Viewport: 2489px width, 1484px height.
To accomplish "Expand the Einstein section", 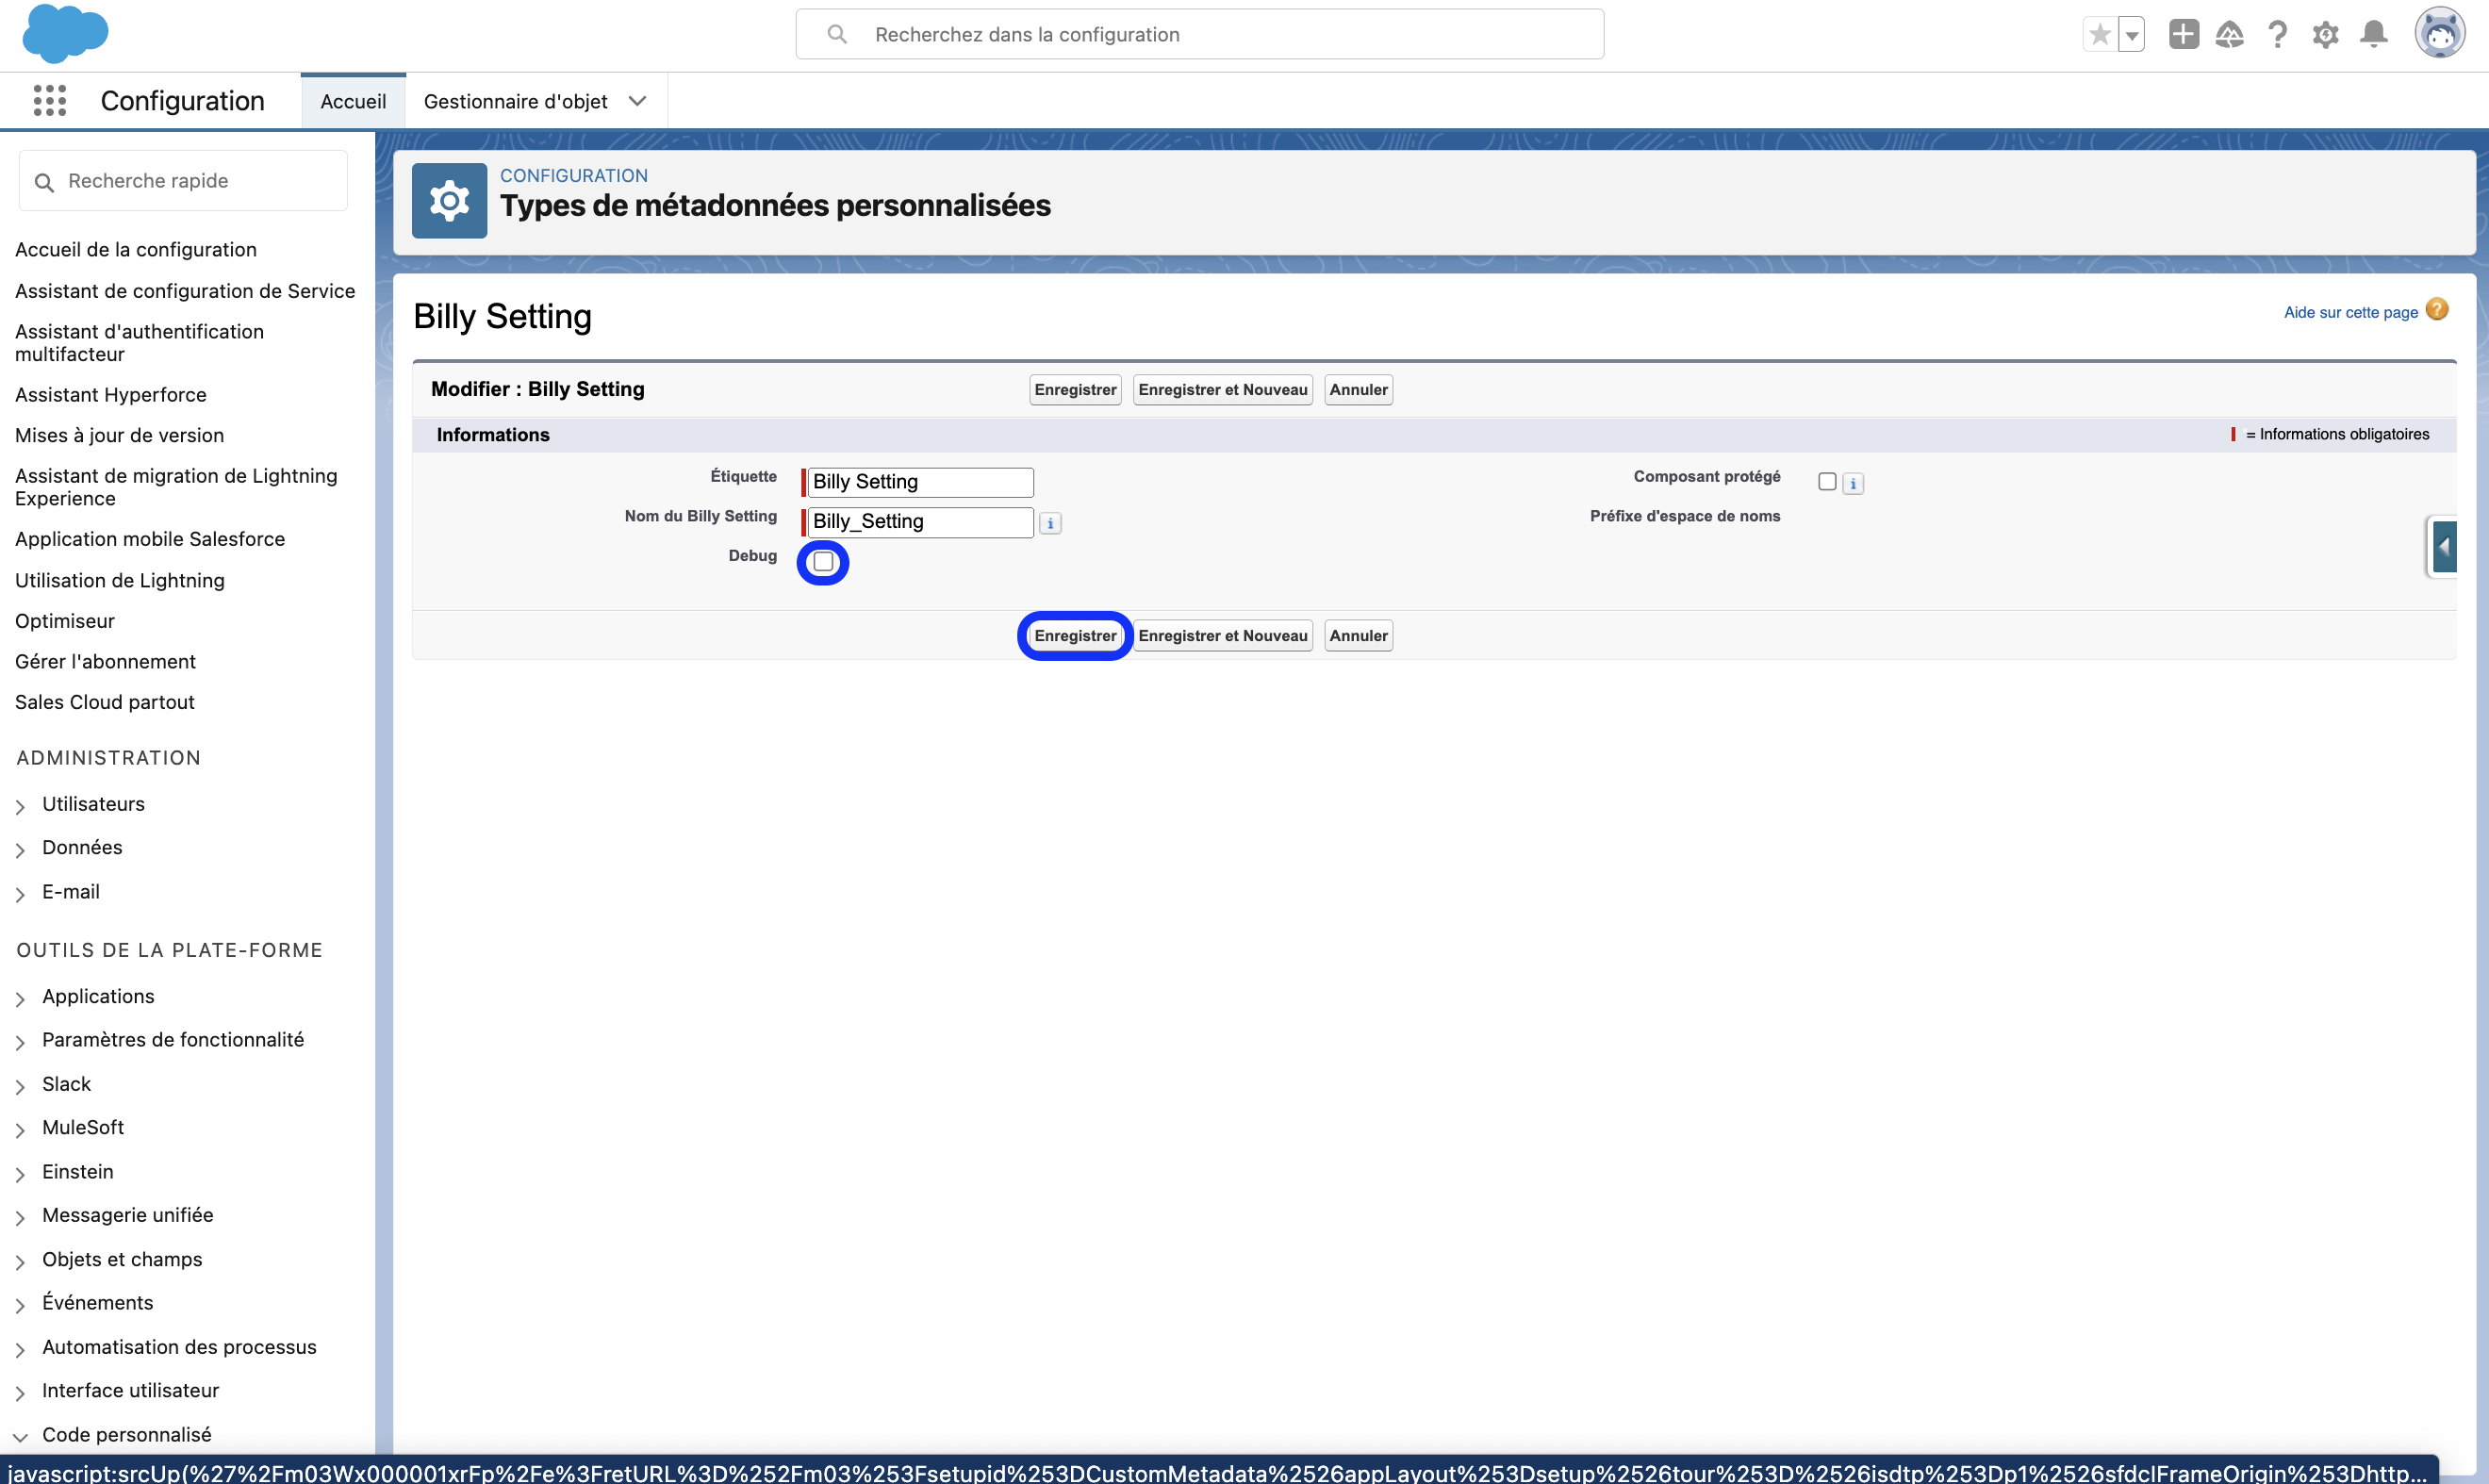I will (x=20, y=1174).
